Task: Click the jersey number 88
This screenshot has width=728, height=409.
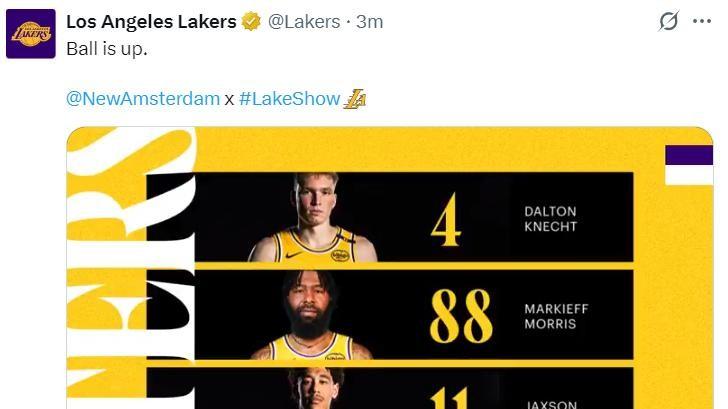Action: 461,316
